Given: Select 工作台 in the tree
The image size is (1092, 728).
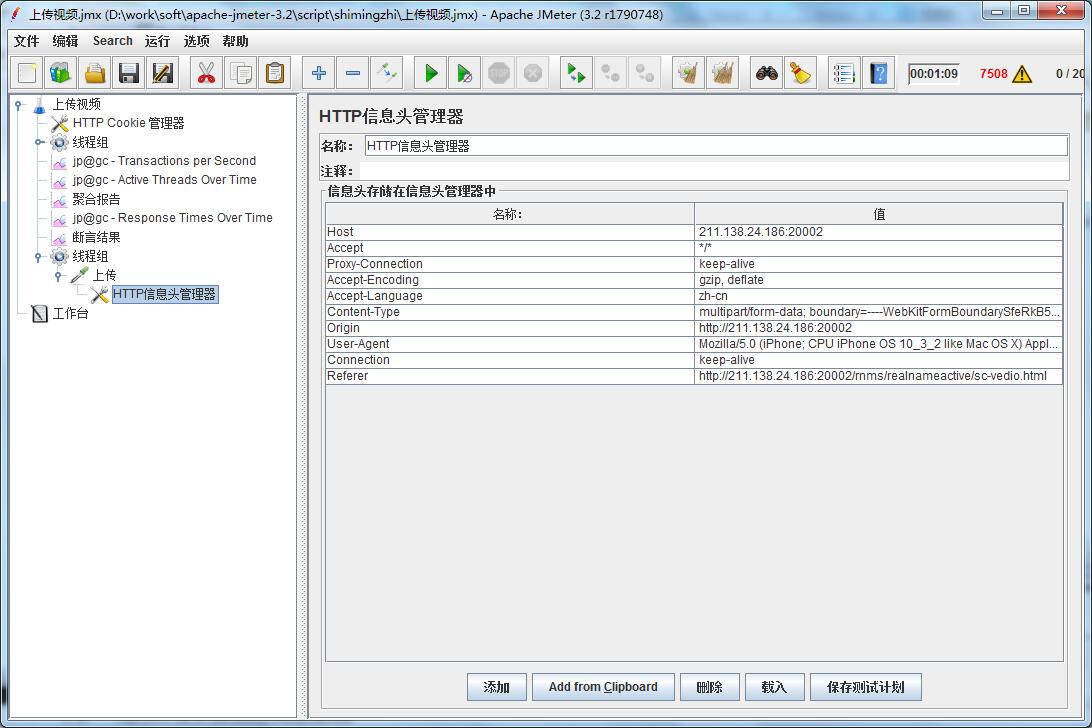Looking at the screenshot, I should [x=70, y=313].
